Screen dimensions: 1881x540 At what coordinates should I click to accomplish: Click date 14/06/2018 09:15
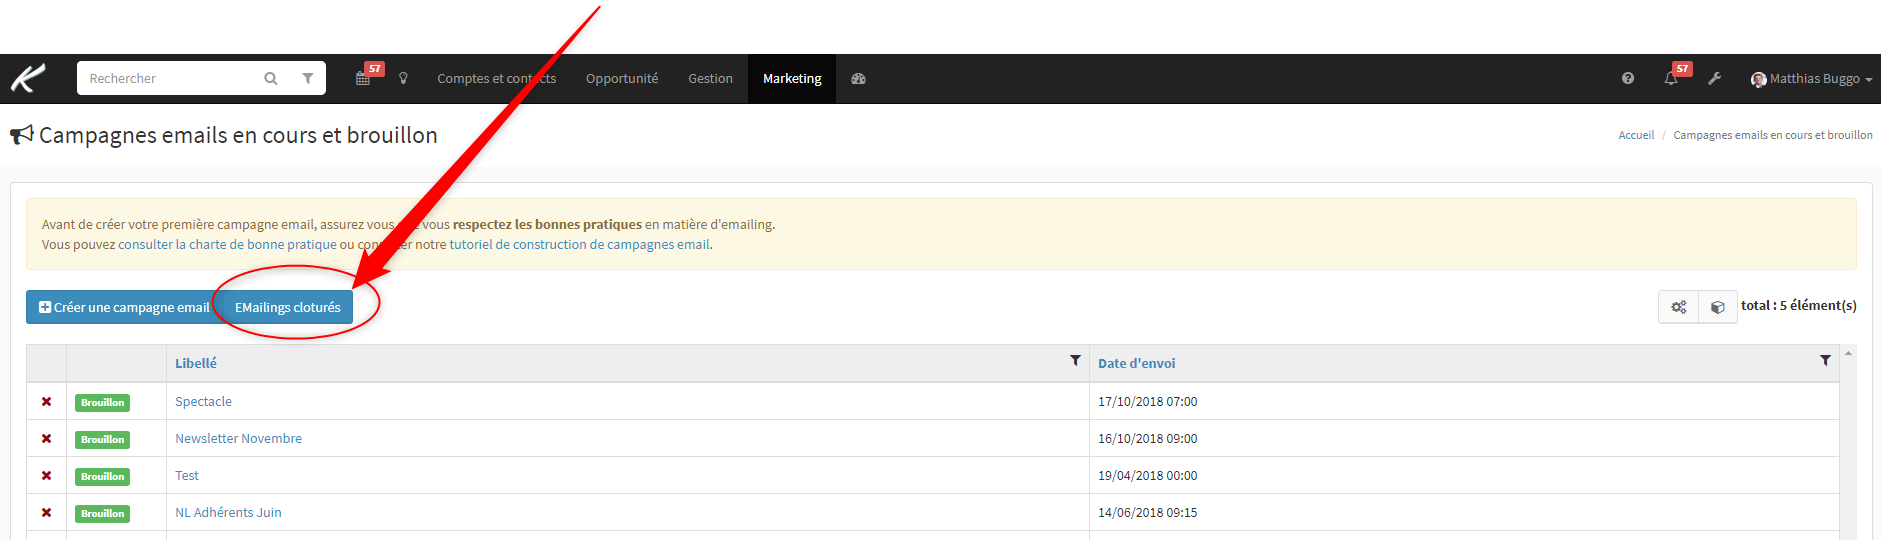pos(1147,512)
